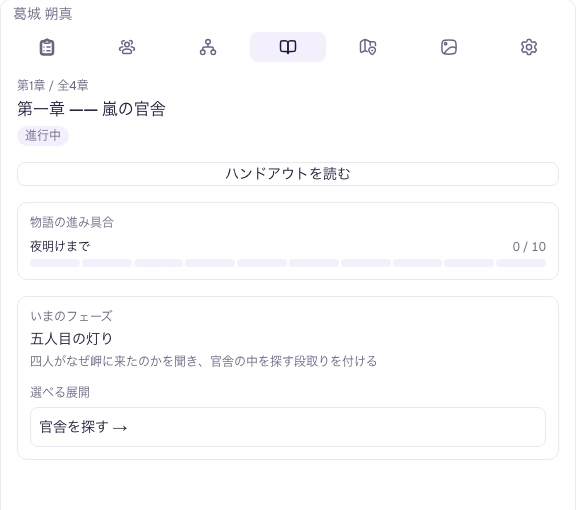
Task: Select the character name 葛城 朔真
Action: 43,14
